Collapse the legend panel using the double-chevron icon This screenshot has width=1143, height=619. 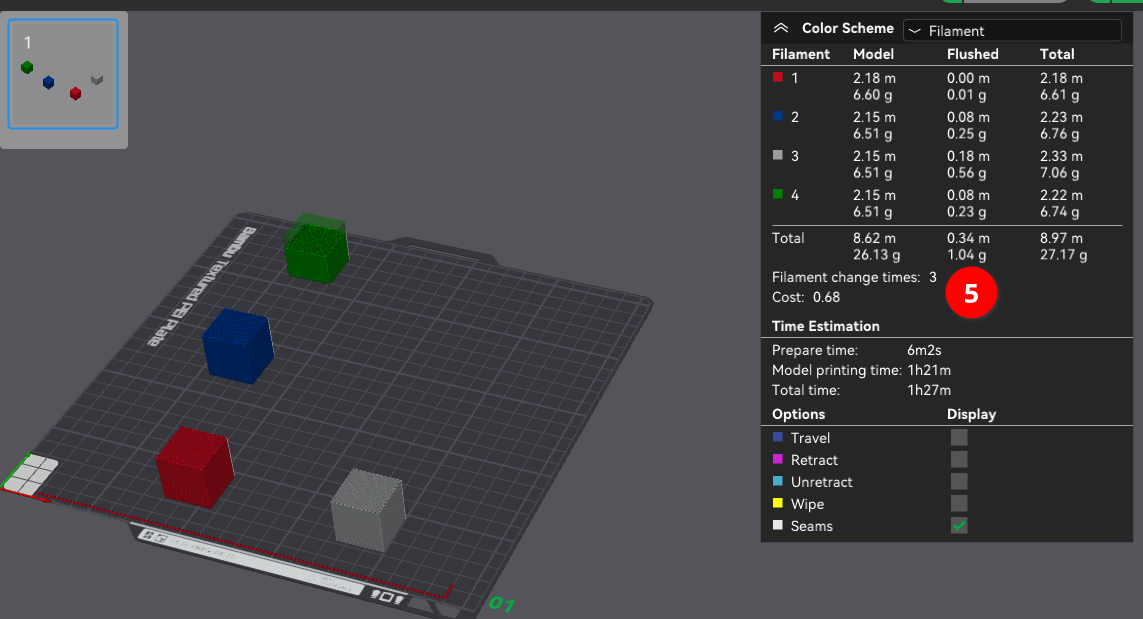point(781,29)
